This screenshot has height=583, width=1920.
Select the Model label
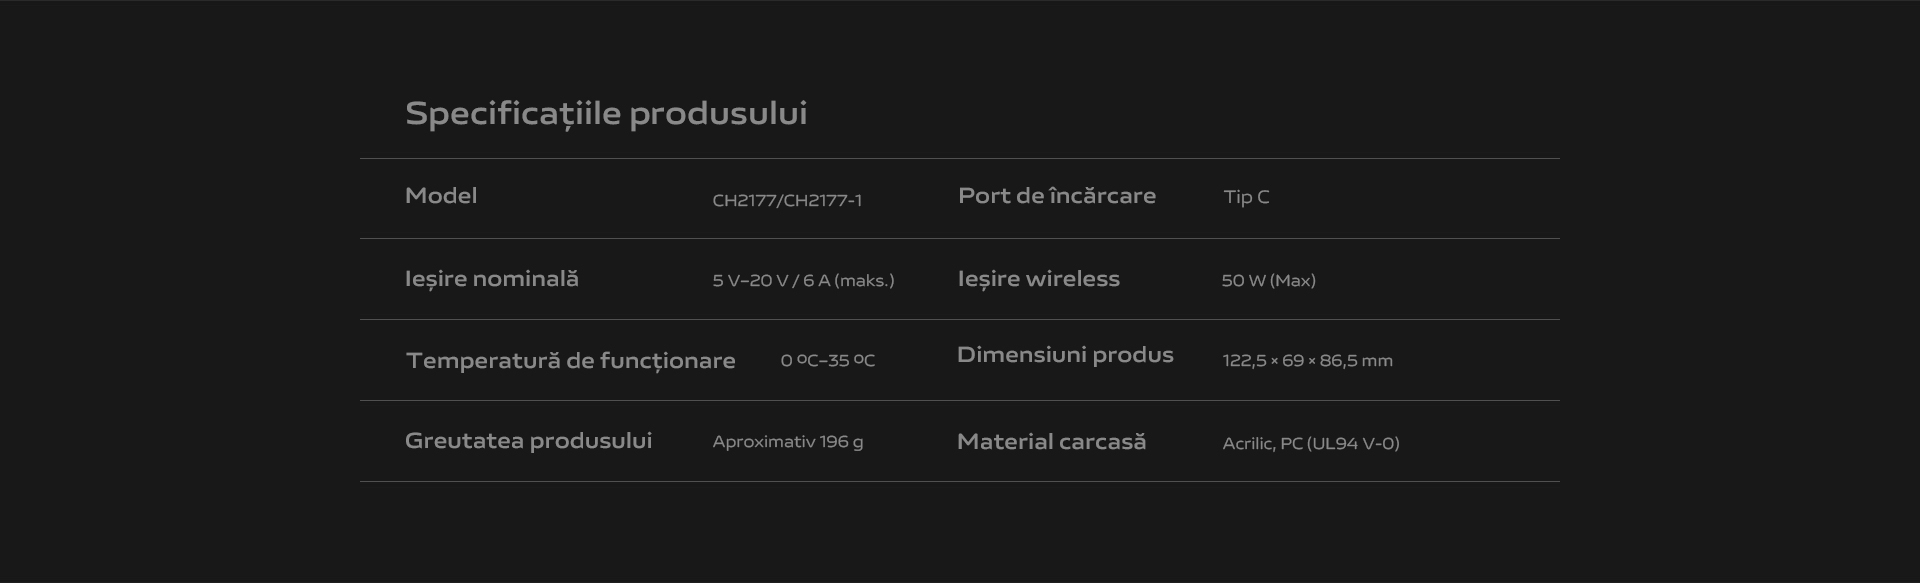click(441, 196)
